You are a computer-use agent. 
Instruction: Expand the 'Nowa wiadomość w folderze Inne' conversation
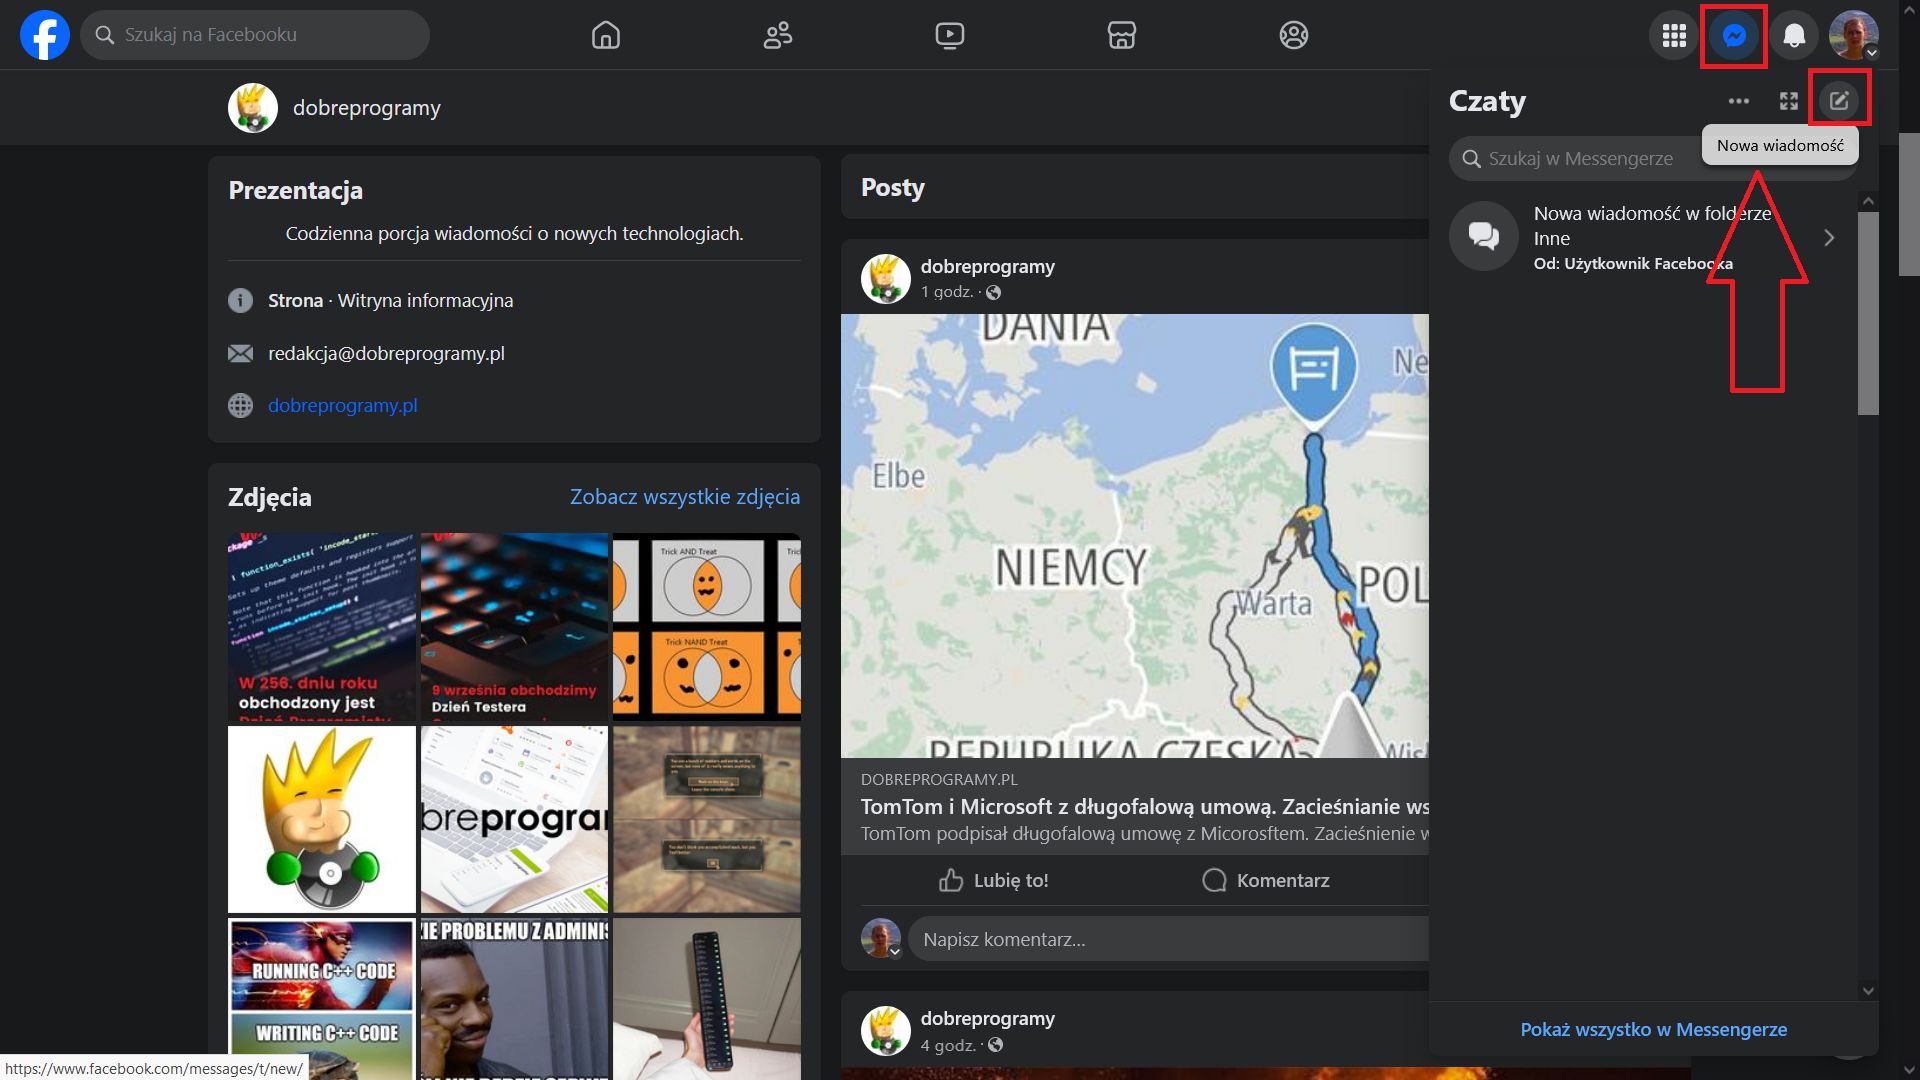pos(1830,237)
